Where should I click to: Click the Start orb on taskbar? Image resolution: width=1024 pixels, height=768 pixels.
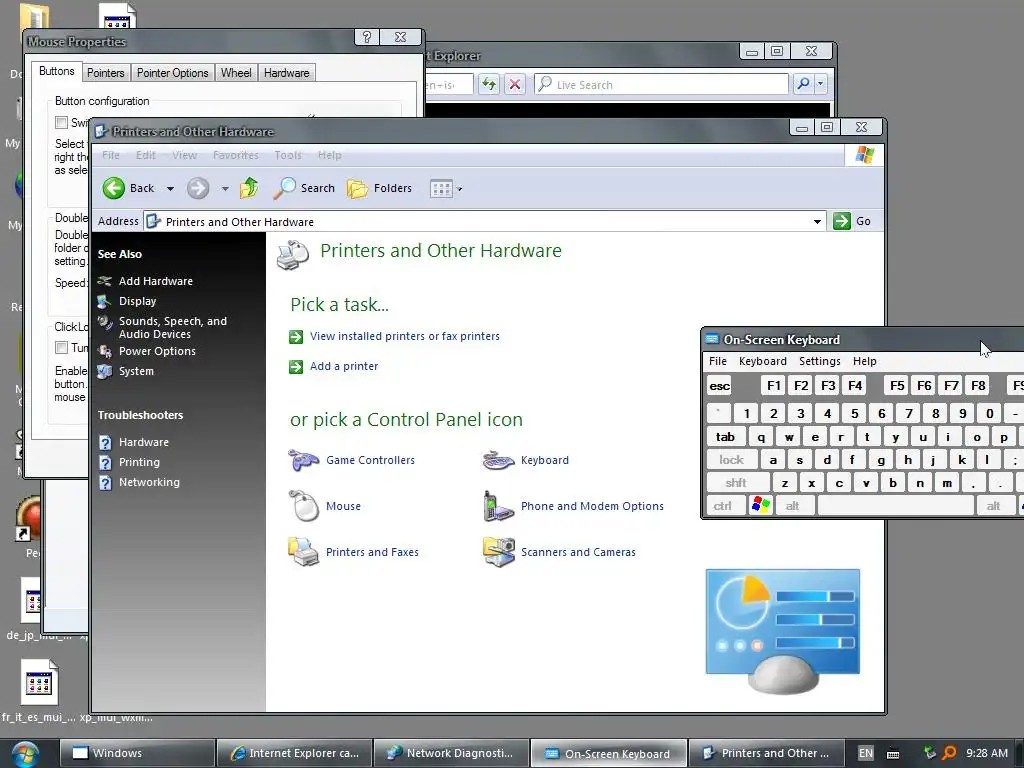pyautogui.click(x=25, y=754)
